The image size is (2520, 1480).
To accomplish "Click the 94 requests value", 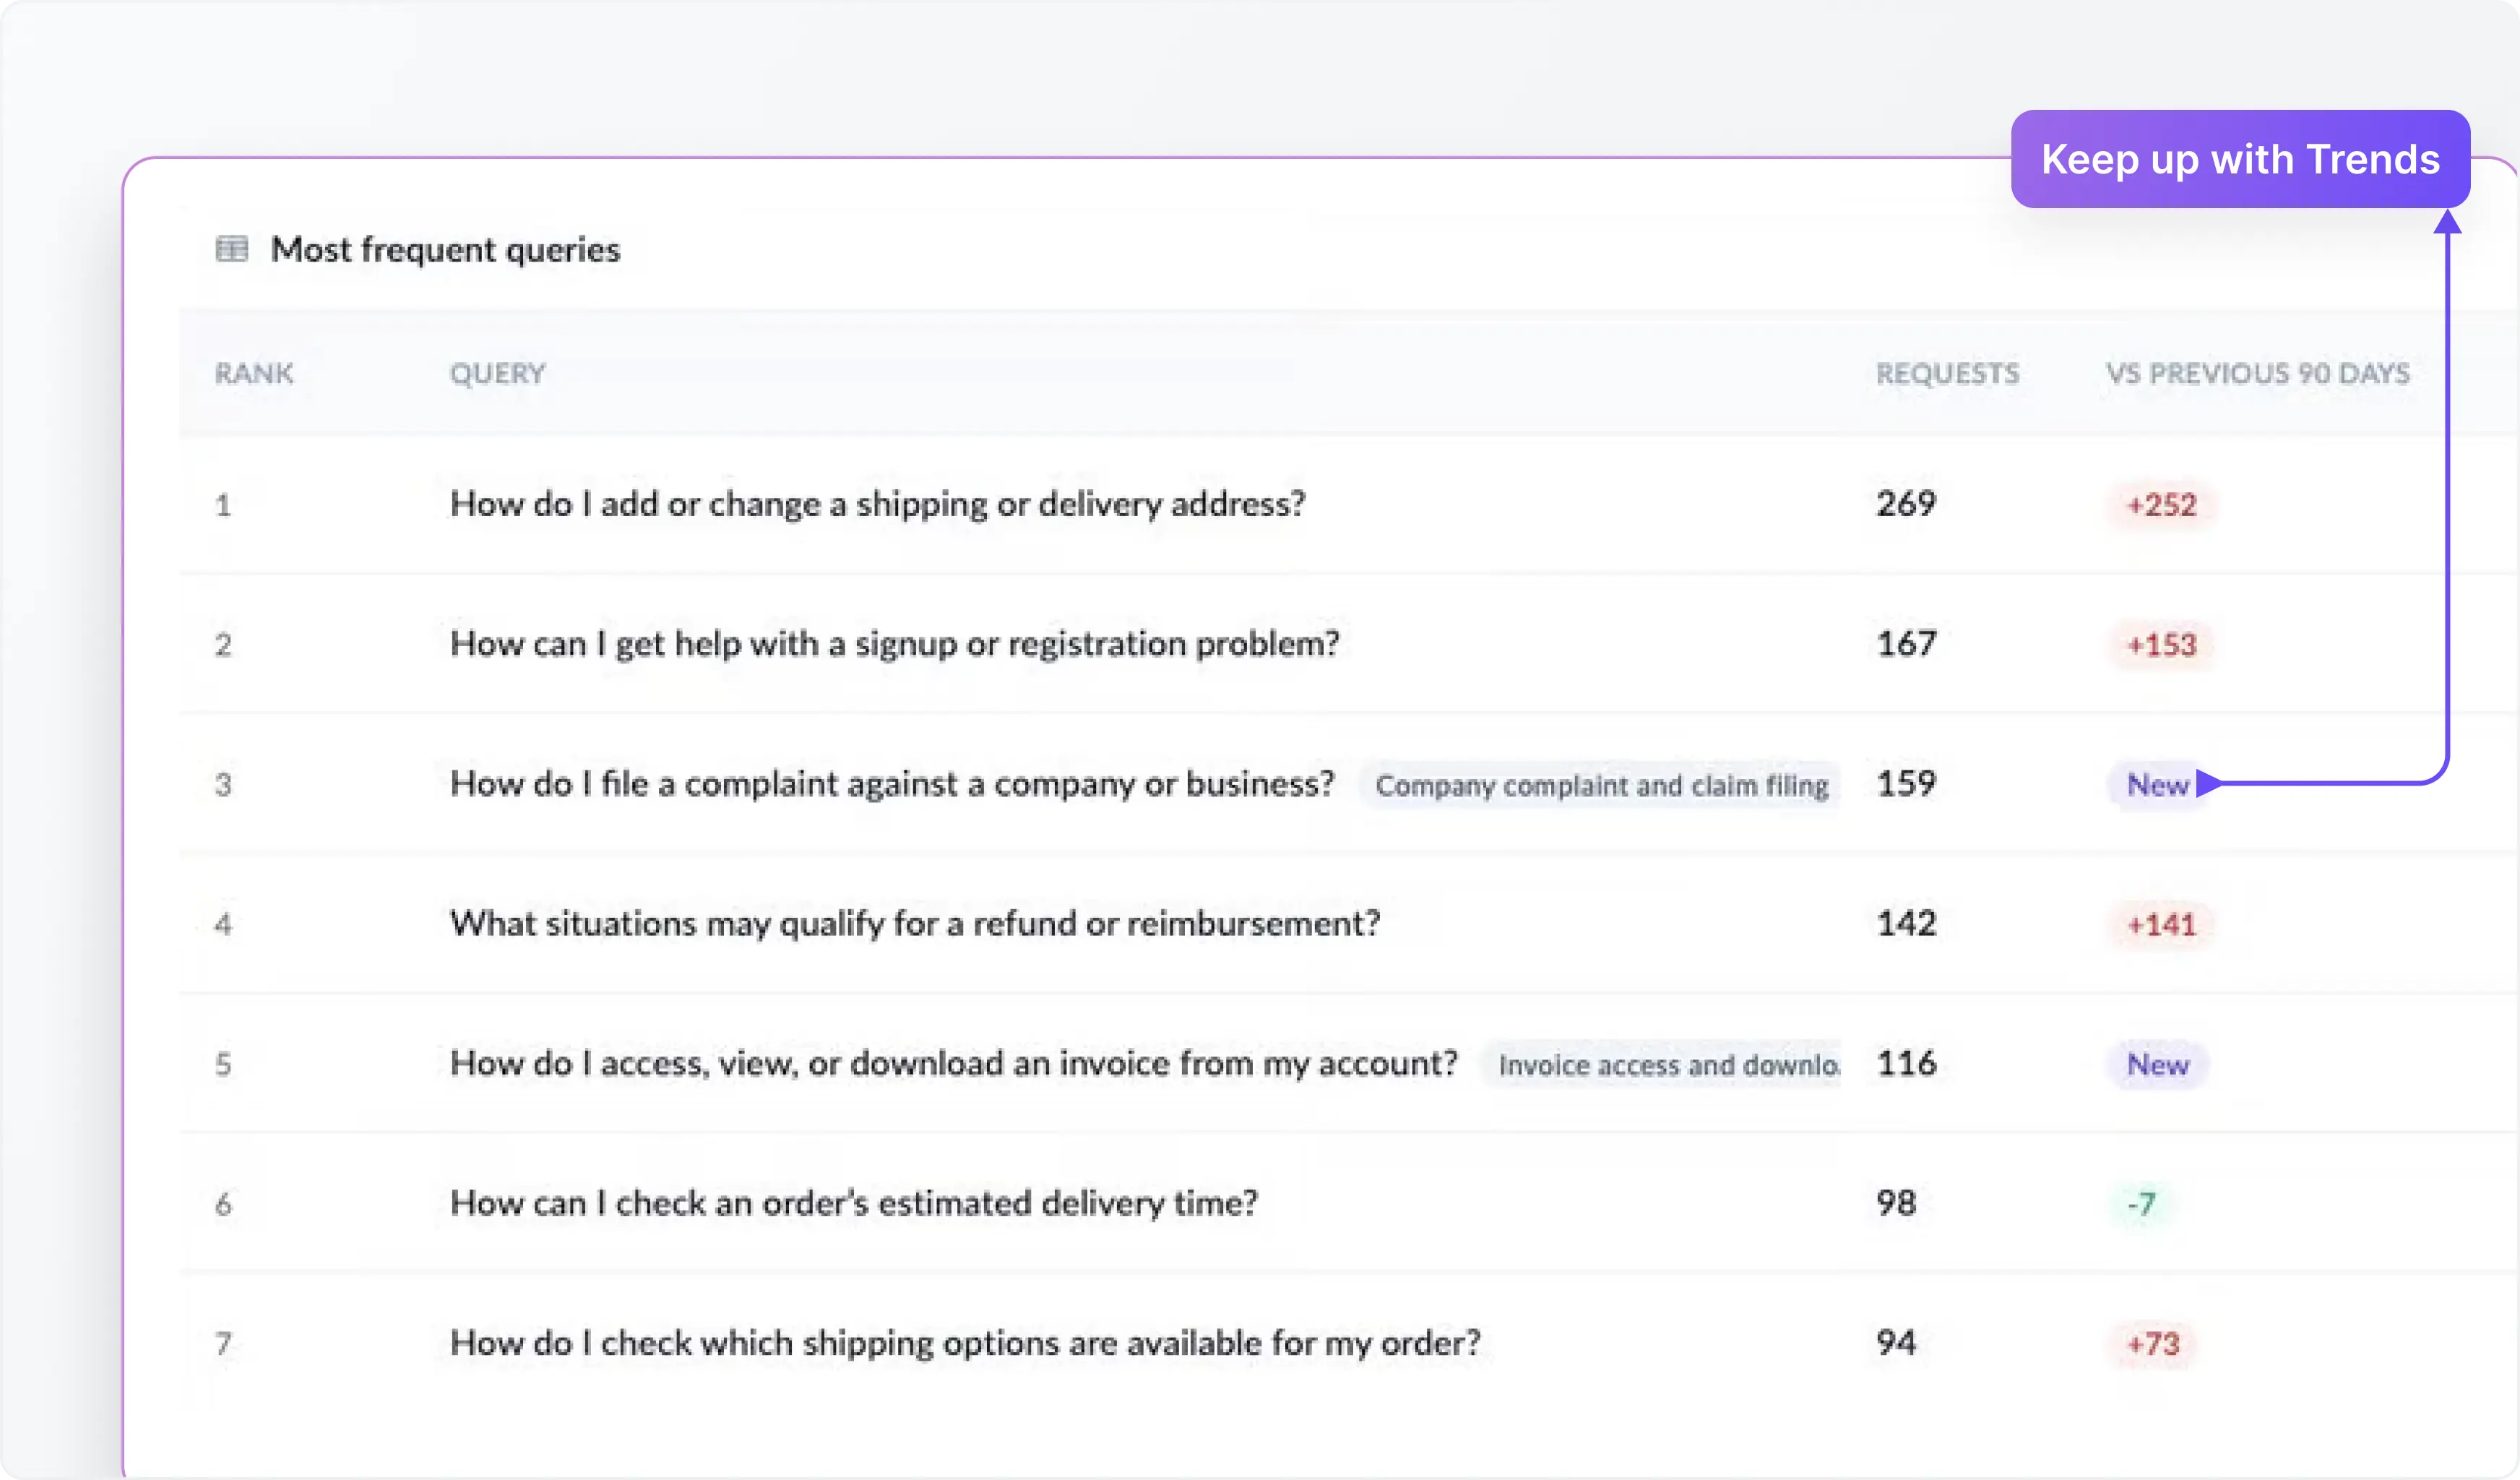I will [1896, 1342].
